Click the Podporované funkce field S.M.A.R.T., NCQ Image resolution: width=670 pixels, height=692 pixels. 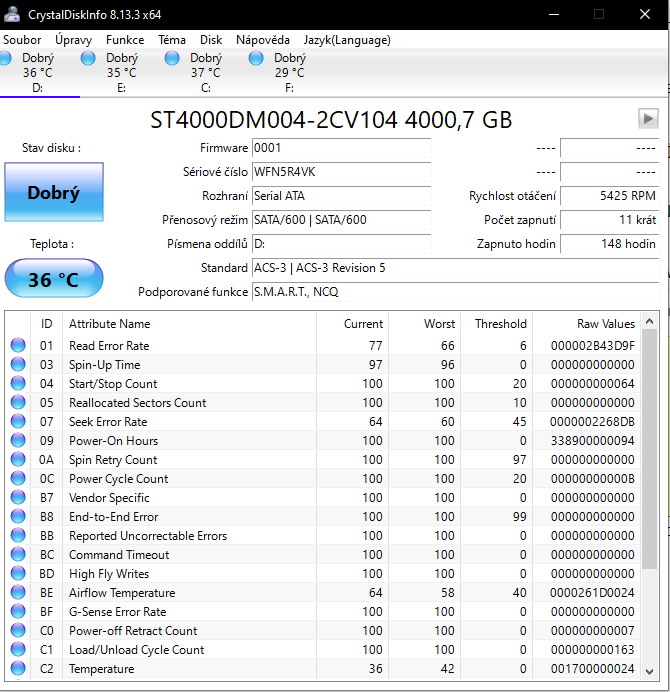pyautogui.click(x=455, y=291)
